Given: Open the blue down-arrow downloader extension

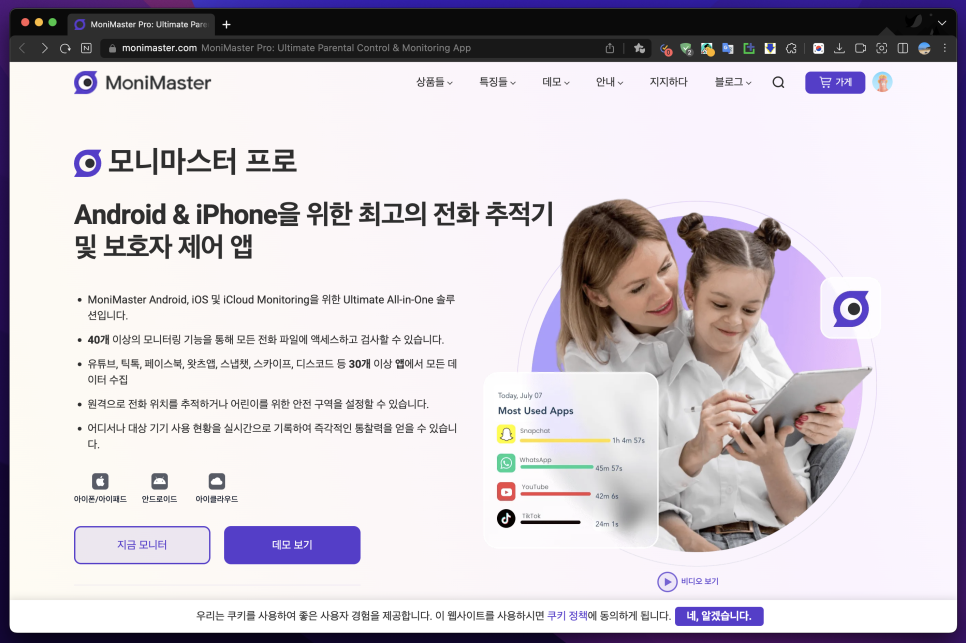Looking at the screenshot, I should [x=770, y=48].
